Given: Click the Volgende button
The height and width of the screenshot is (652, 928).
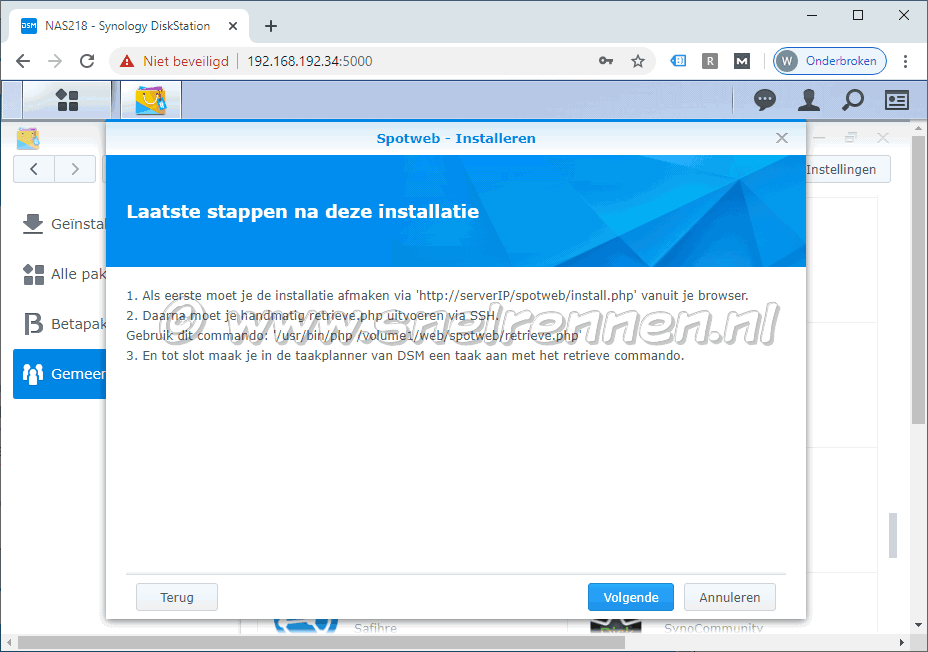Looking at the screenshot, I should [630, 597].
